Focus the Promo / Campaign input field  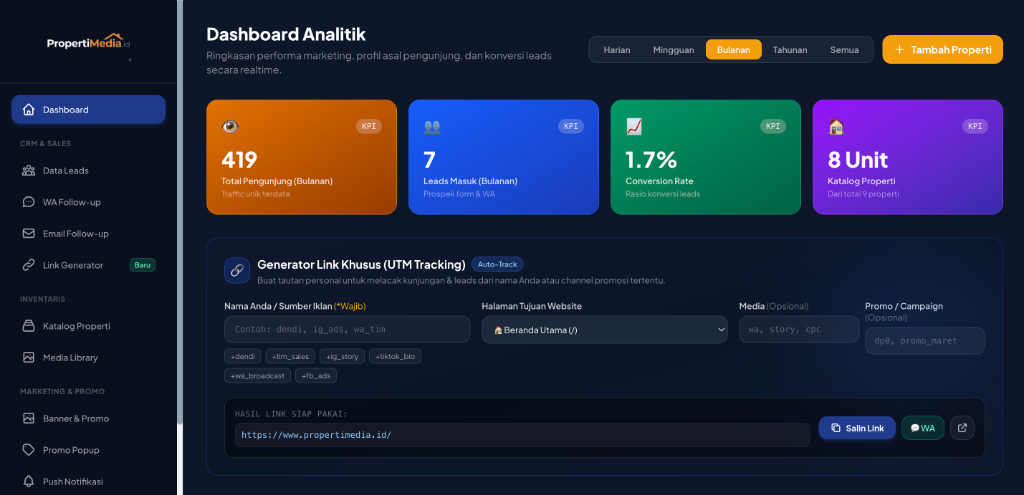tap(925, 341)
